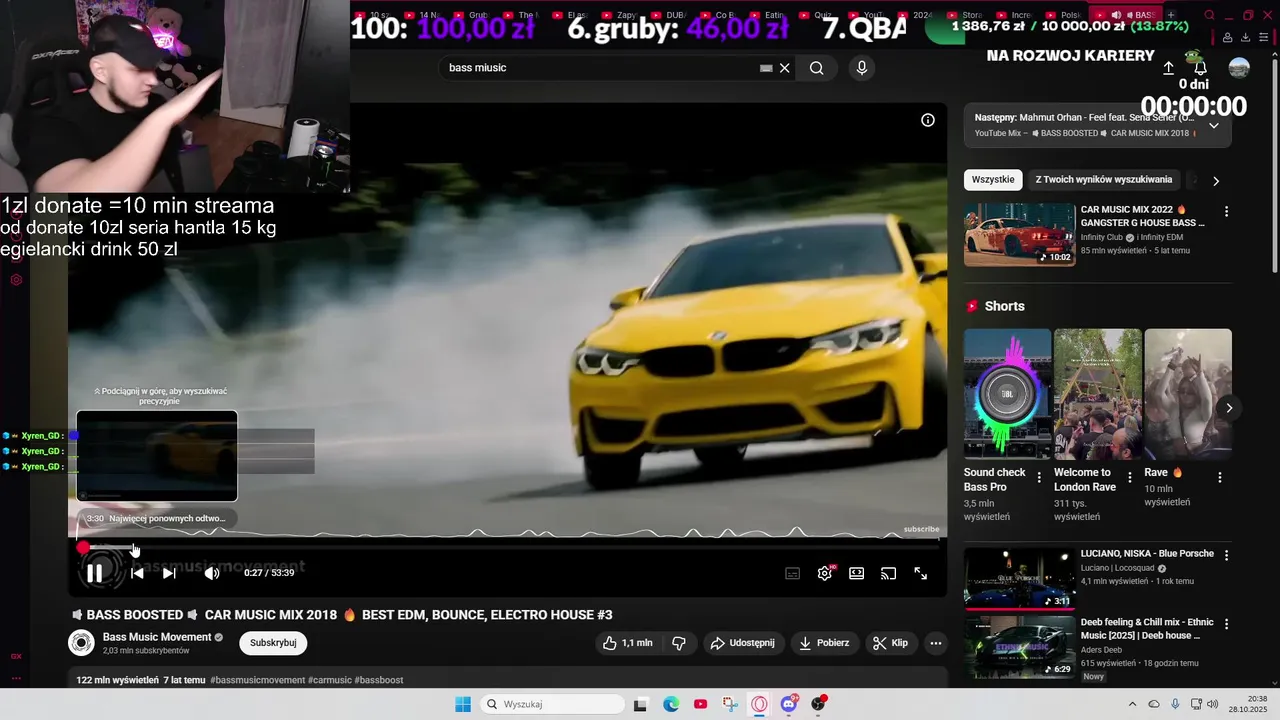This screenshot has width=1280, height=720.
Task: Open Microsoft Edge from the taskbar
Action: pyautogui.click(x=671, y=704)
